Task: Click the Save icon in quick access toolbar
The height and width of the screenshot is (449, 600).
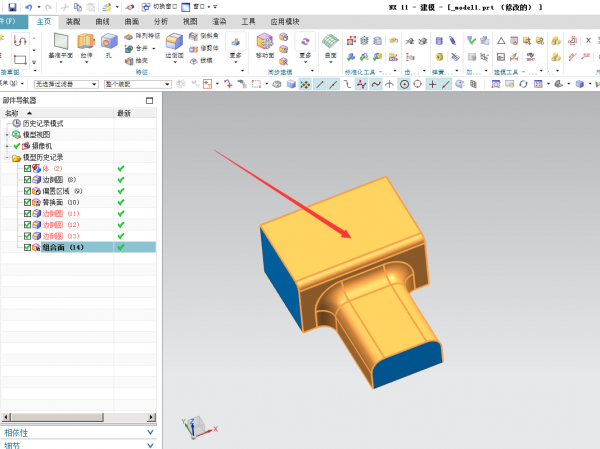Action: click(12, 7)
